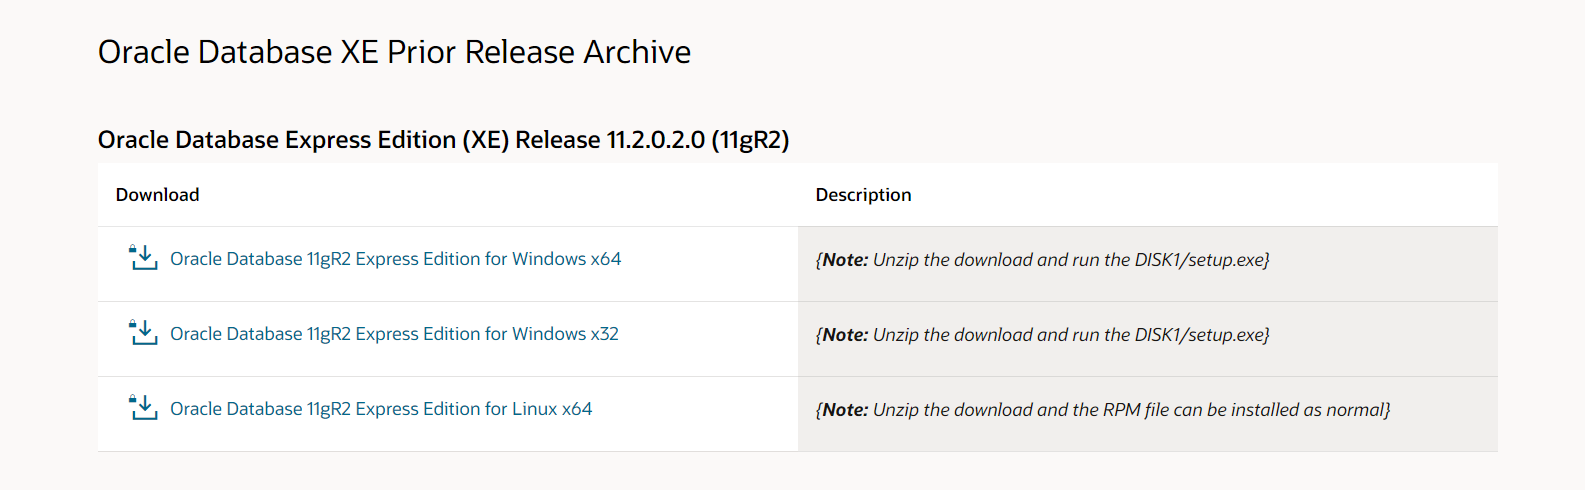Click the Download column header
The height and width of the screenshot is (490, 1585).
coord(157,195)
